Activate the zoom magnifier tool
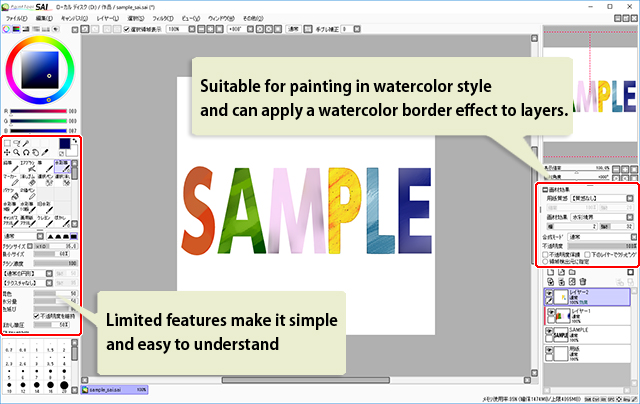 coord(18,152)
